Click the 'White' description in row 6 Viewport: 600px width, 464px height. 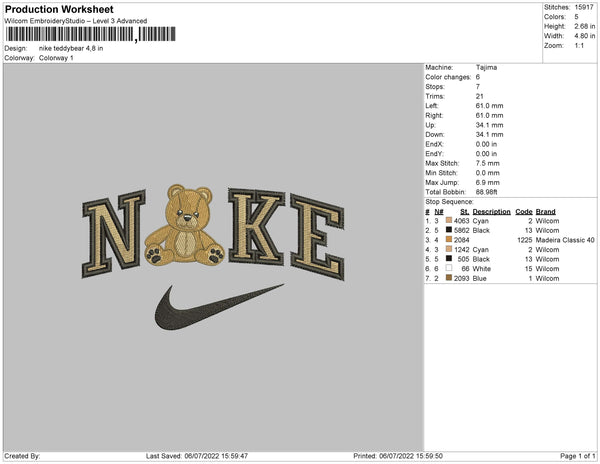[481, 269]
